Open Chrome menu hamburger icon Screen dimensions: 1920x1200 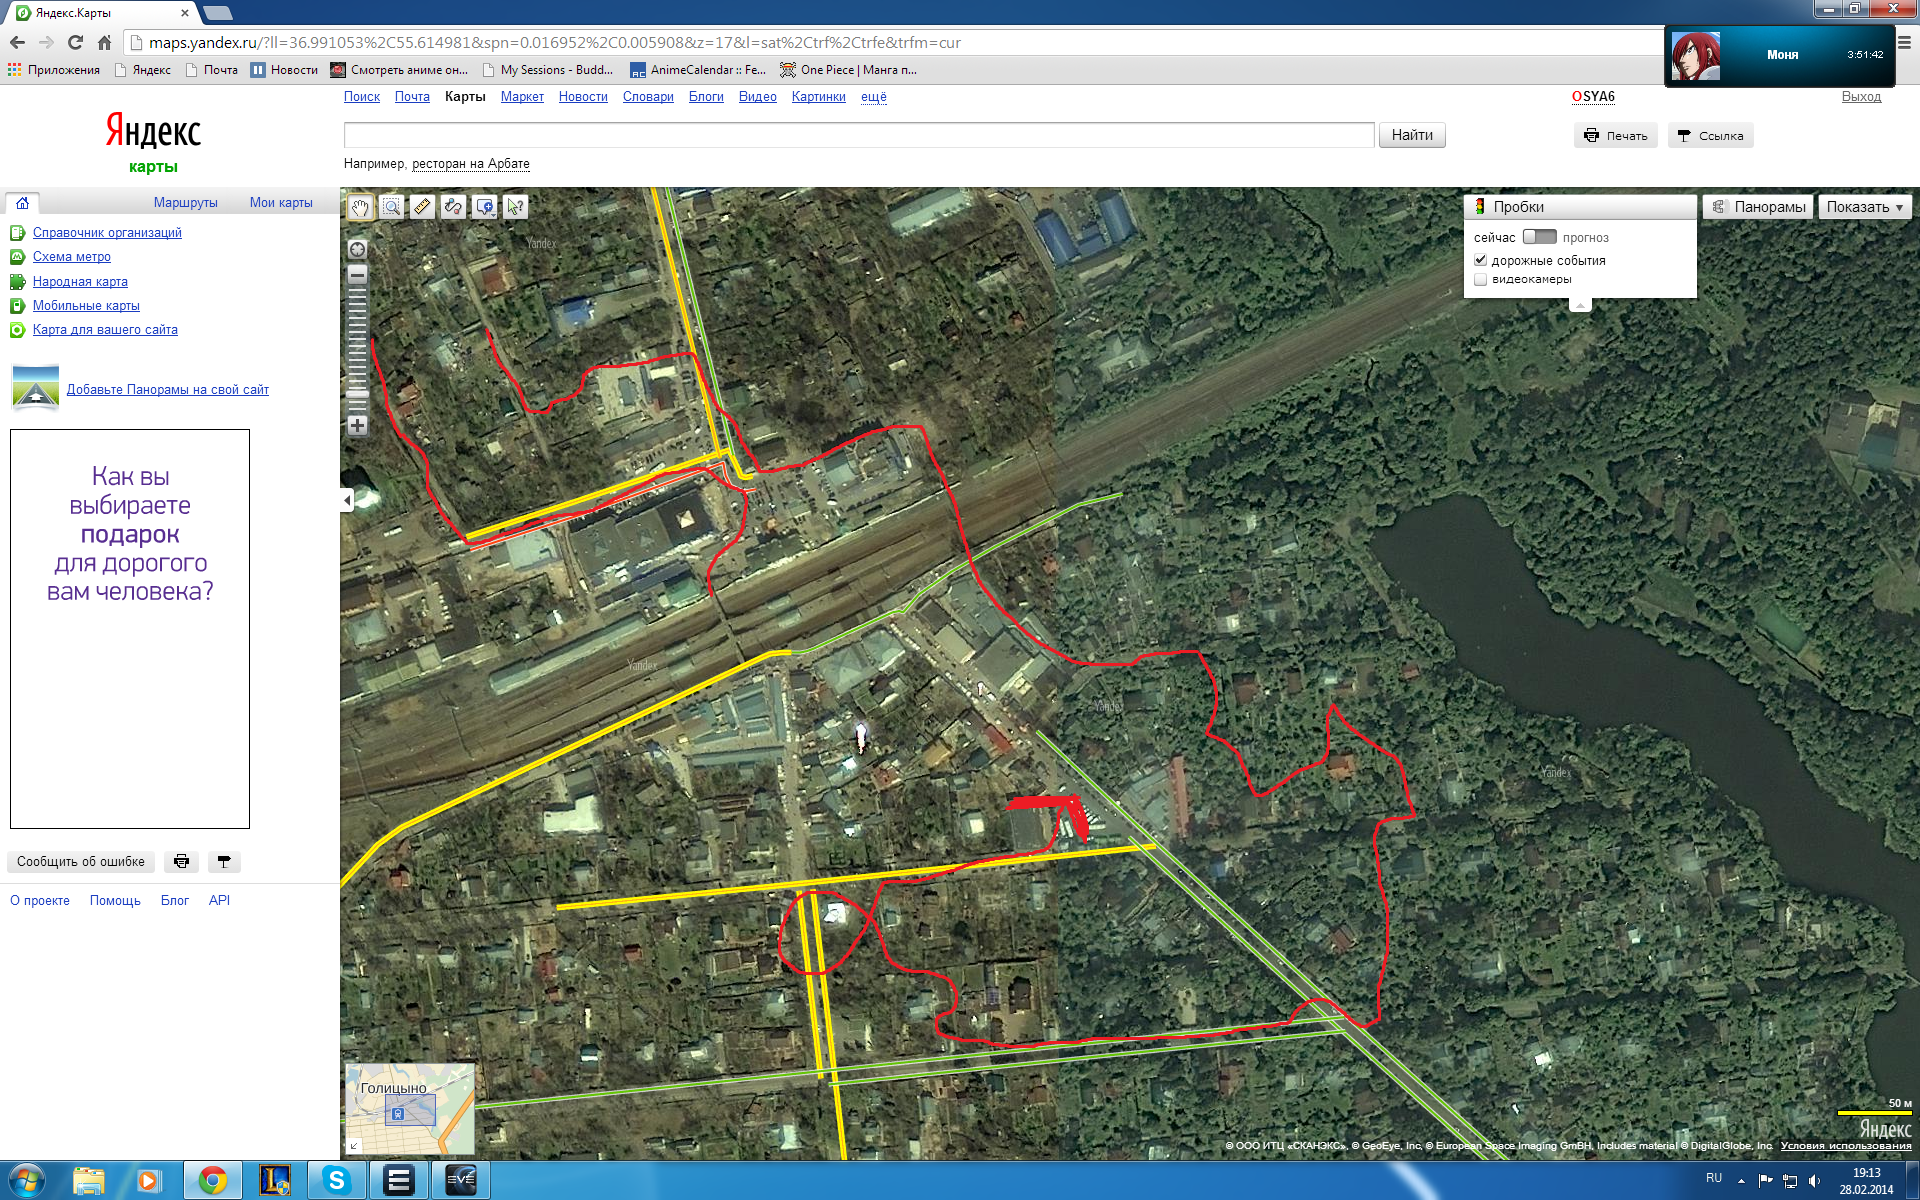point(1904,42)
